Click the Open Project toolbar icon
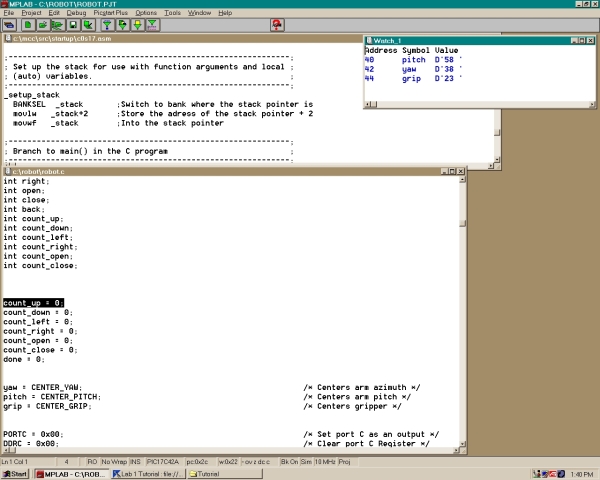Image resolution: width=600 pixels, height=480 pixels. pos(42,25)
